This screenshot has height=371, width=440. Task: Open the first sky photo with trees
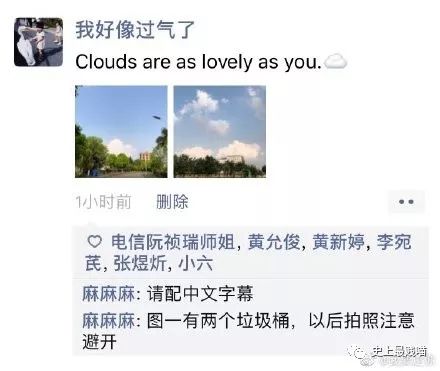121,132
